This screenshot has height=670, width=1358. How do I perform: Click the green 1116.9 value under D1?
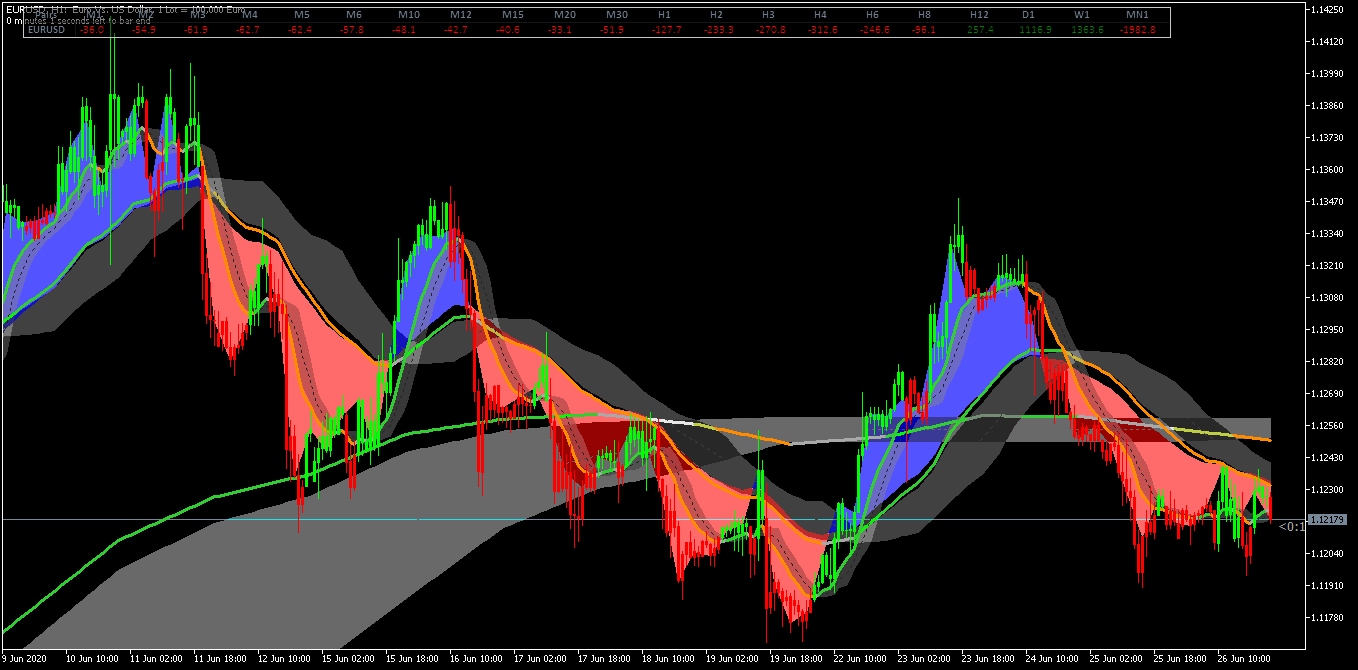(x=1036, y=30)
